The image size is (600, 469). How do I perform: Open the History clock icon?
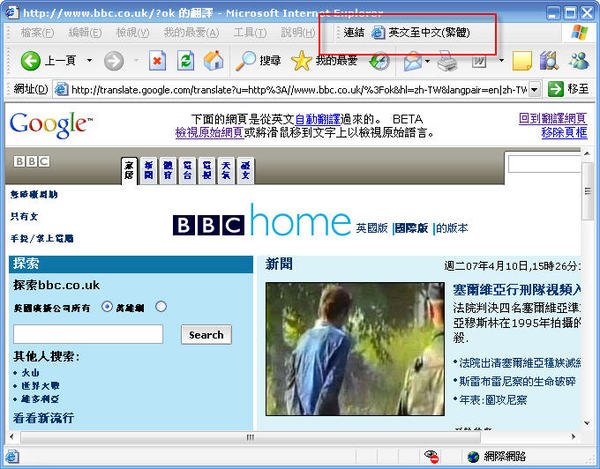(379, 61)
